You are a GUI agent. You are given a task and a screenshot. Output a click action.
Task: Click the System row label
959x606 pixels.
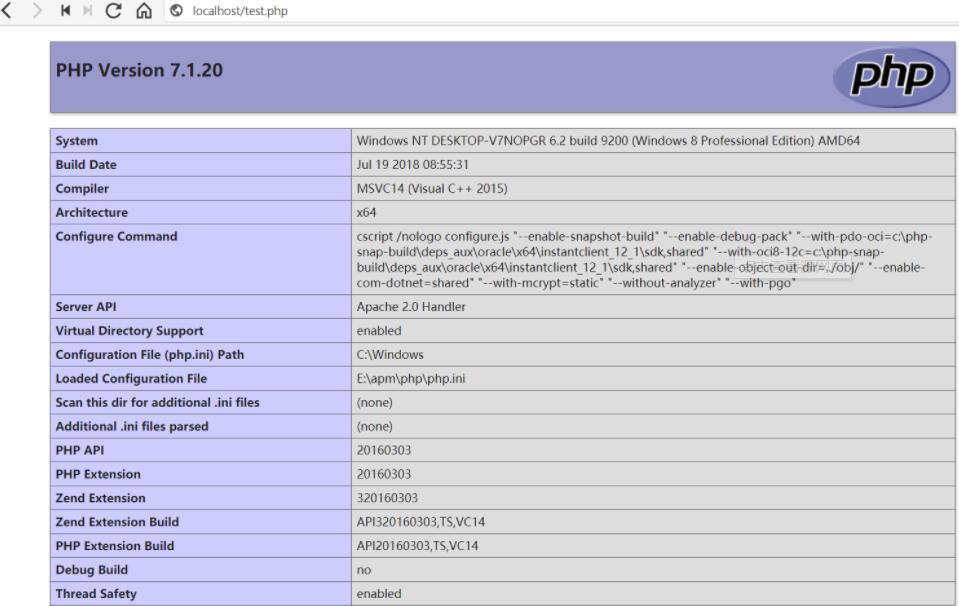76,141
